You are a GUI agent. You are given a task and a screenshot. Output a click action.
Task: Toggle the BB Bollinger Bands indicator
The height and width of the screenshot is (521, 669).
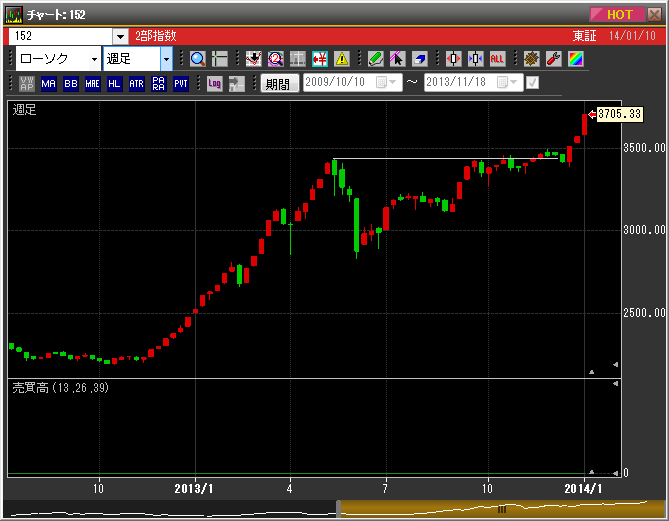point(71,84)
